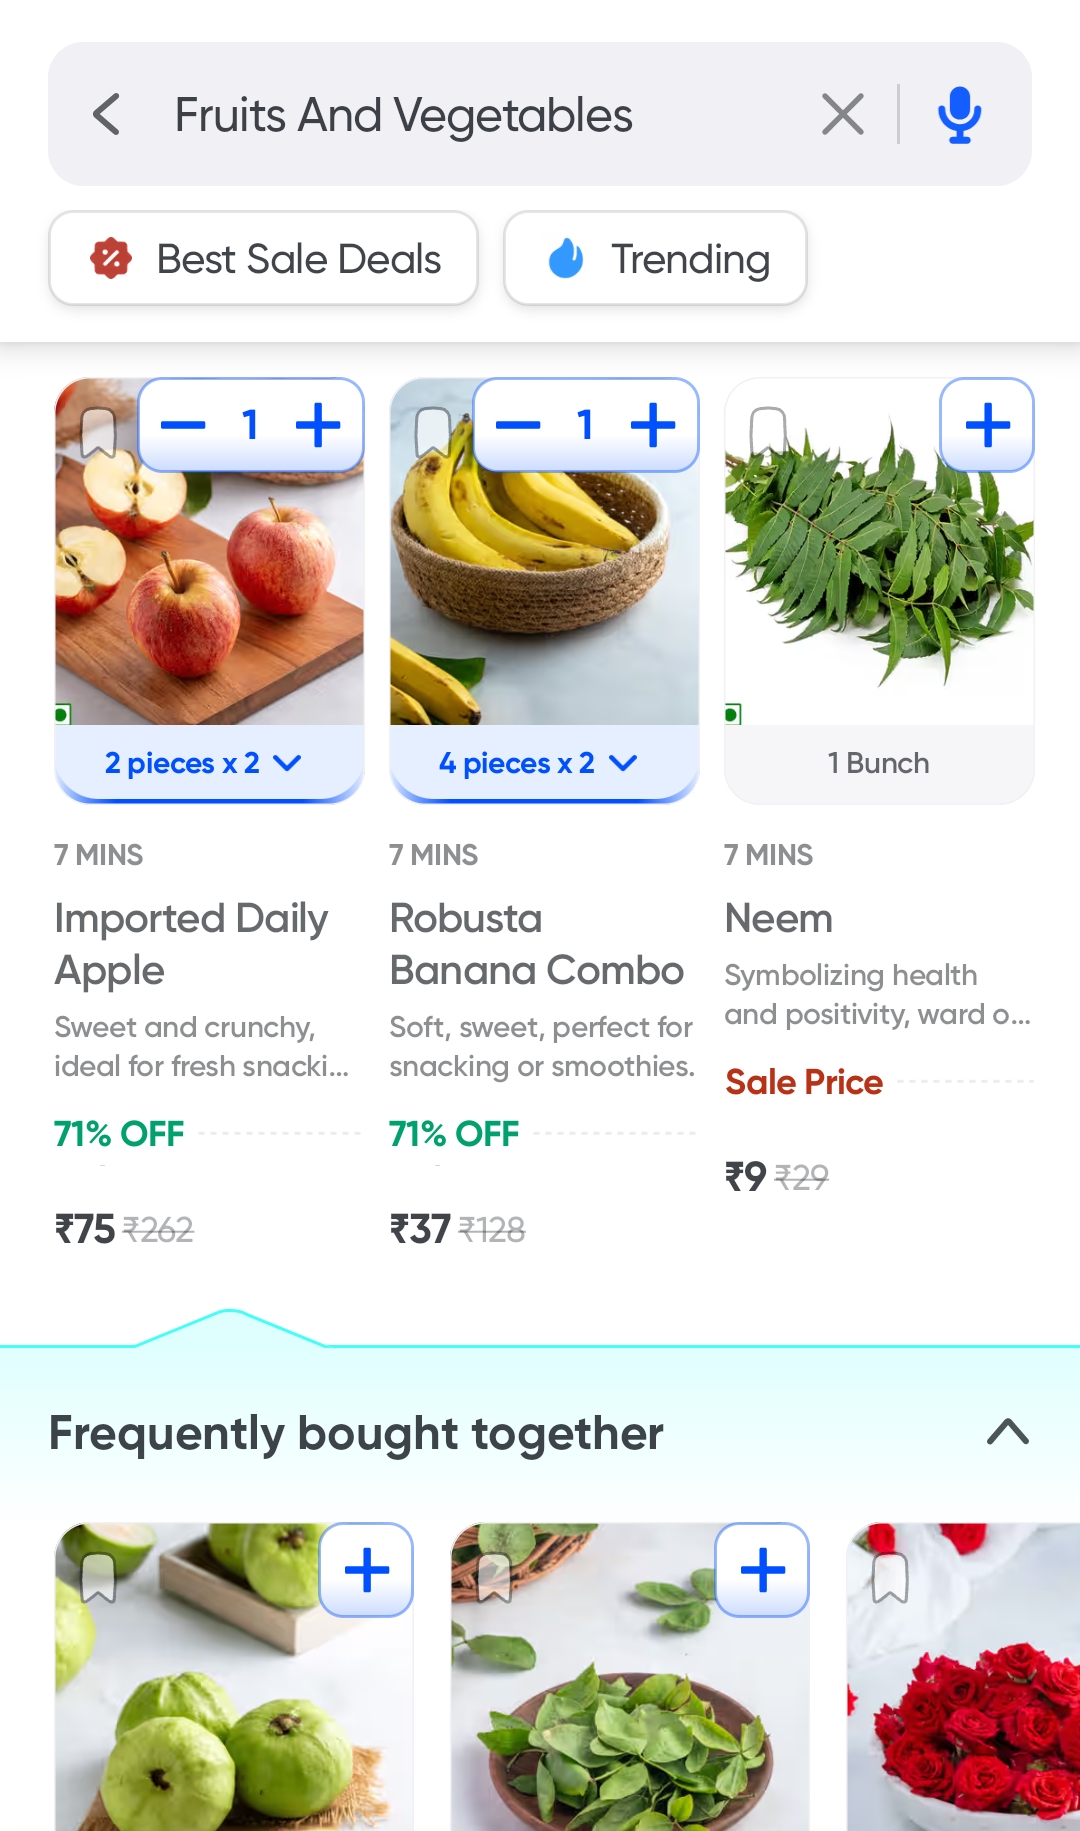Collapse the Frequently bought together section
The height and width of the screenshot is (1831, 1080).
[1007, 1433]
